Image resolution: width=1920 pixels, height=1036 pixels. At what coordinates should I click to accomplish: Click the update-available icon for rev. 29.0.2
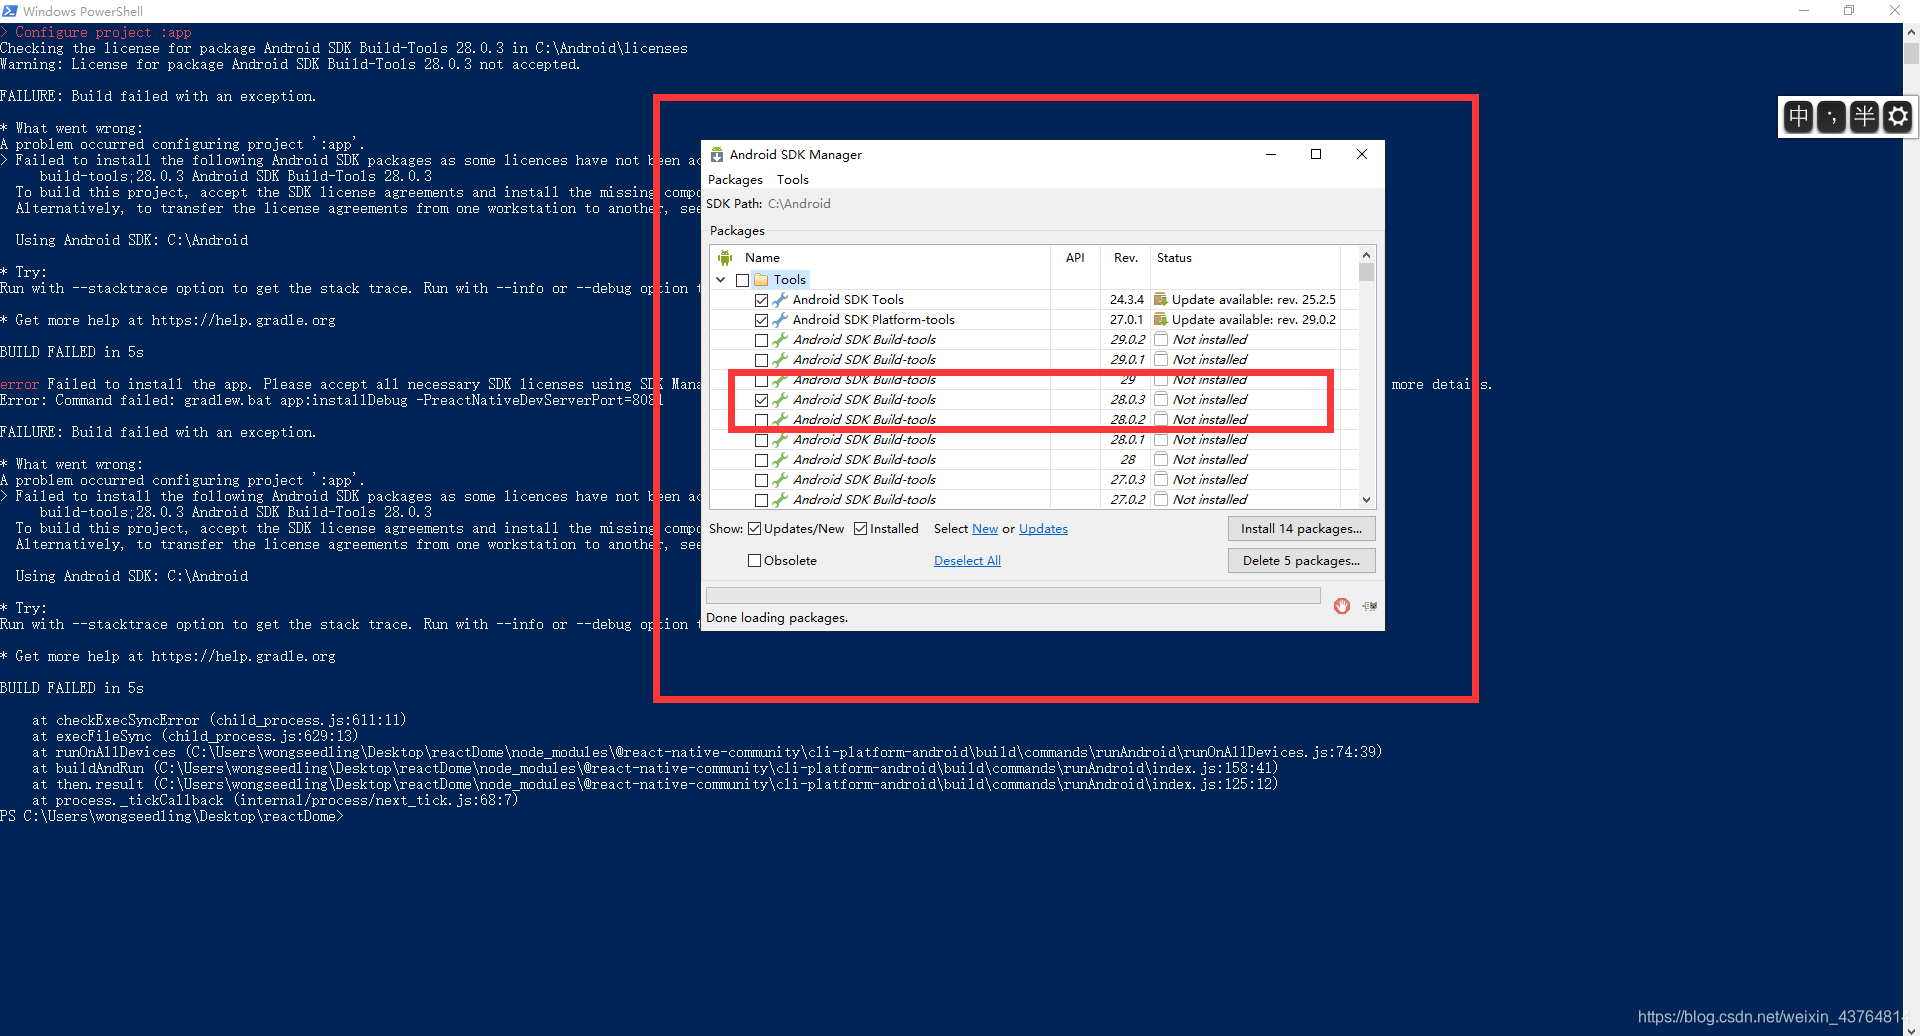coord(1161,319)
